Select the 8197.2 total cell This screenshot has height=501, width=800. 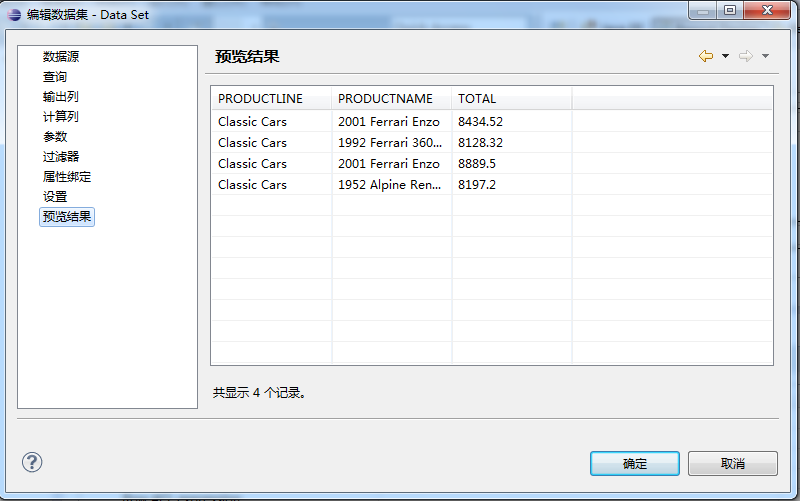tap(512, 184)
